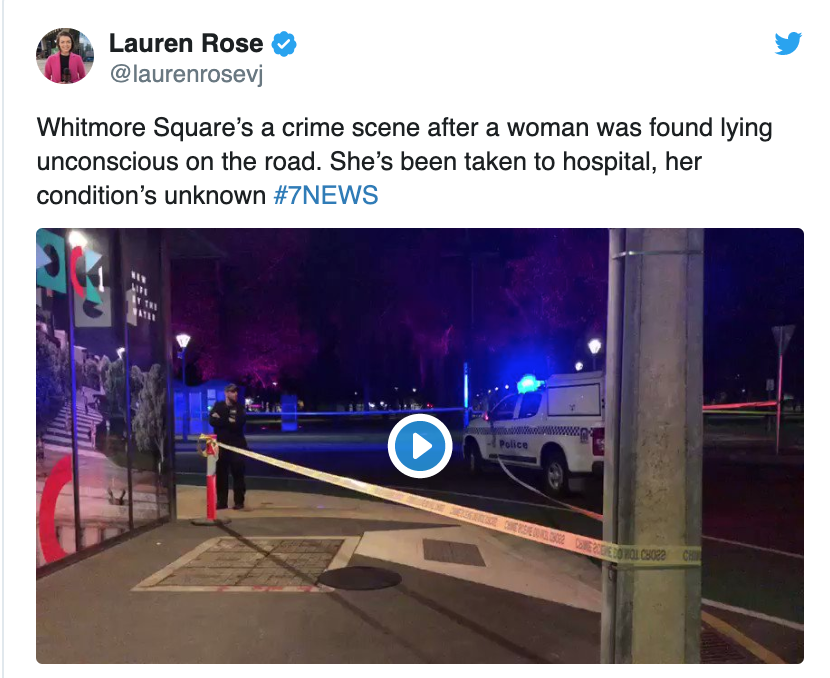Screen dimensions: 830x678
Task: Click the man standing behind the tape
Action: point(230,446)
